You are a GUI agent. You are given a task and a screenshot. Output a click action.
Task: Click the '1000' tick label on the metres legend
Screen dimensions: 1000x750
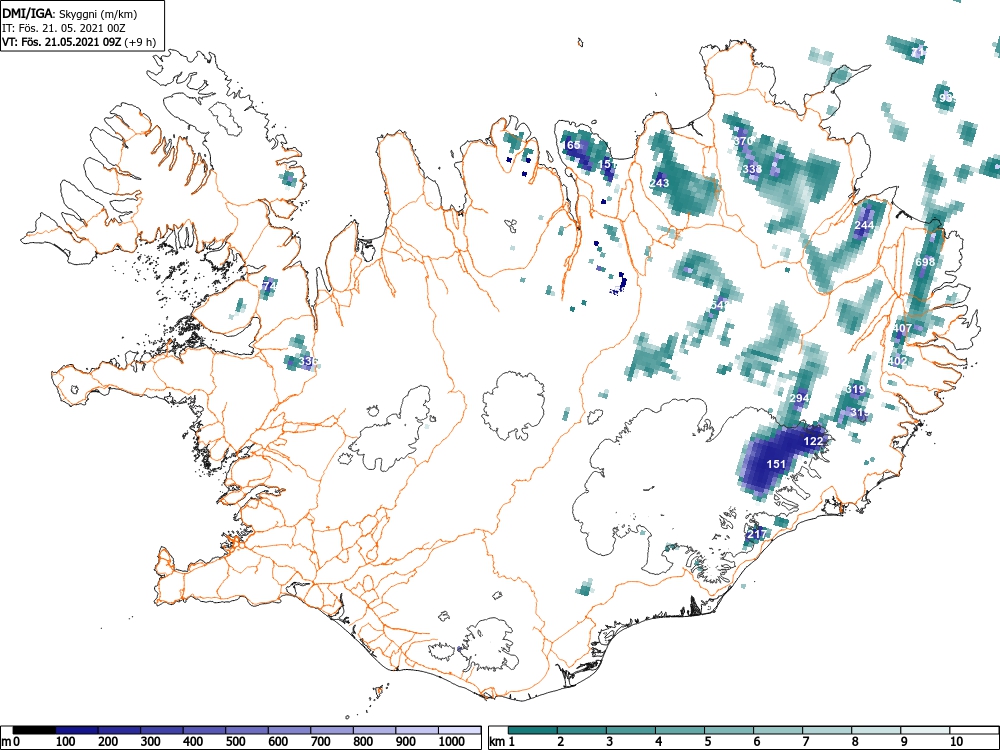click(x=452, y=742)
